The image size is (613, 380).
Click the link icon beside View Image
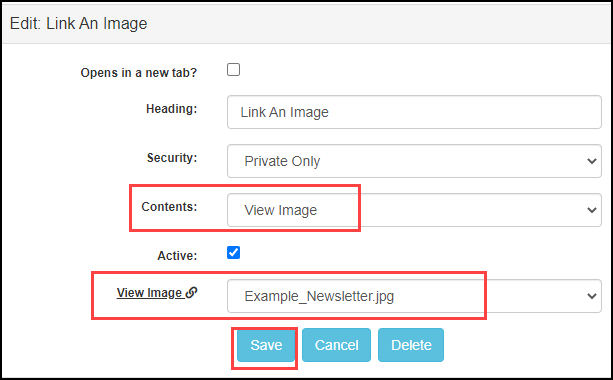click(x=191, y=292)
